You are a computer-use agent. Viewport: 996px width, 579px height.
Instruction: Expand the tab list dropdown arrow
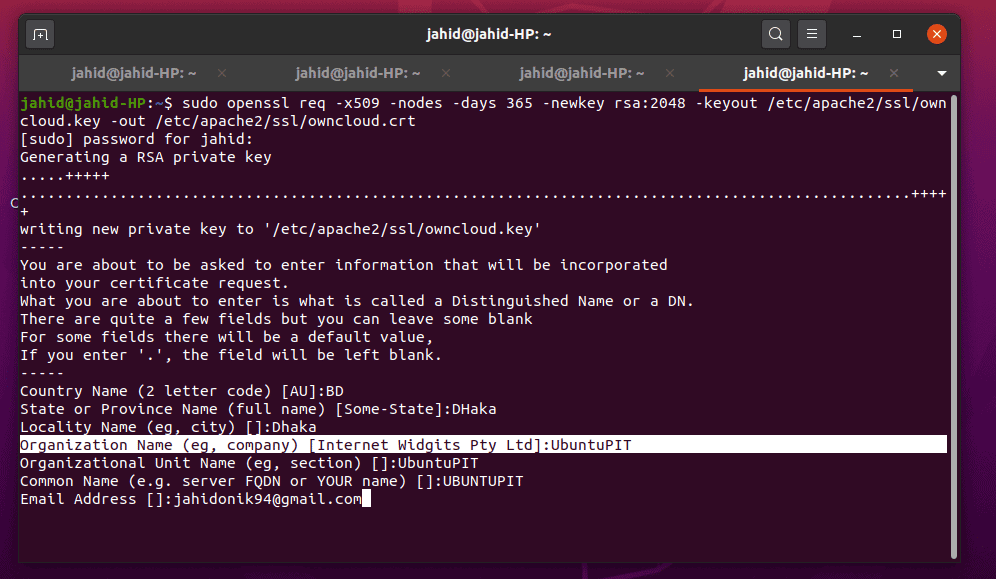(x=942, y=74)
